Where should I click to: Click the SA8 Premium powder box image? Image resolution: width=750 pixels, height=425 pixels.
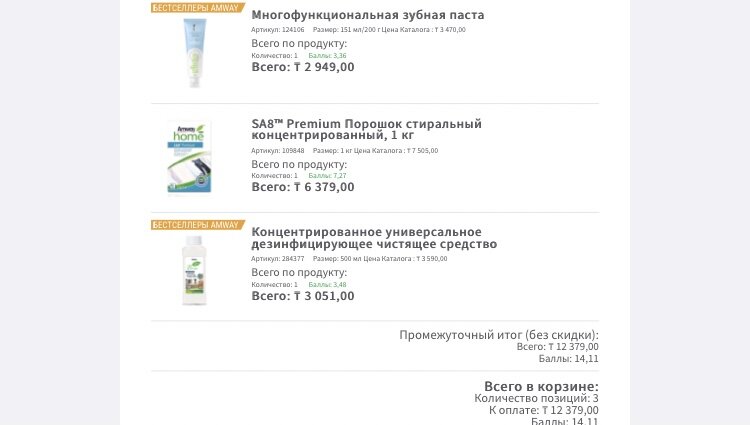(189, 158)
